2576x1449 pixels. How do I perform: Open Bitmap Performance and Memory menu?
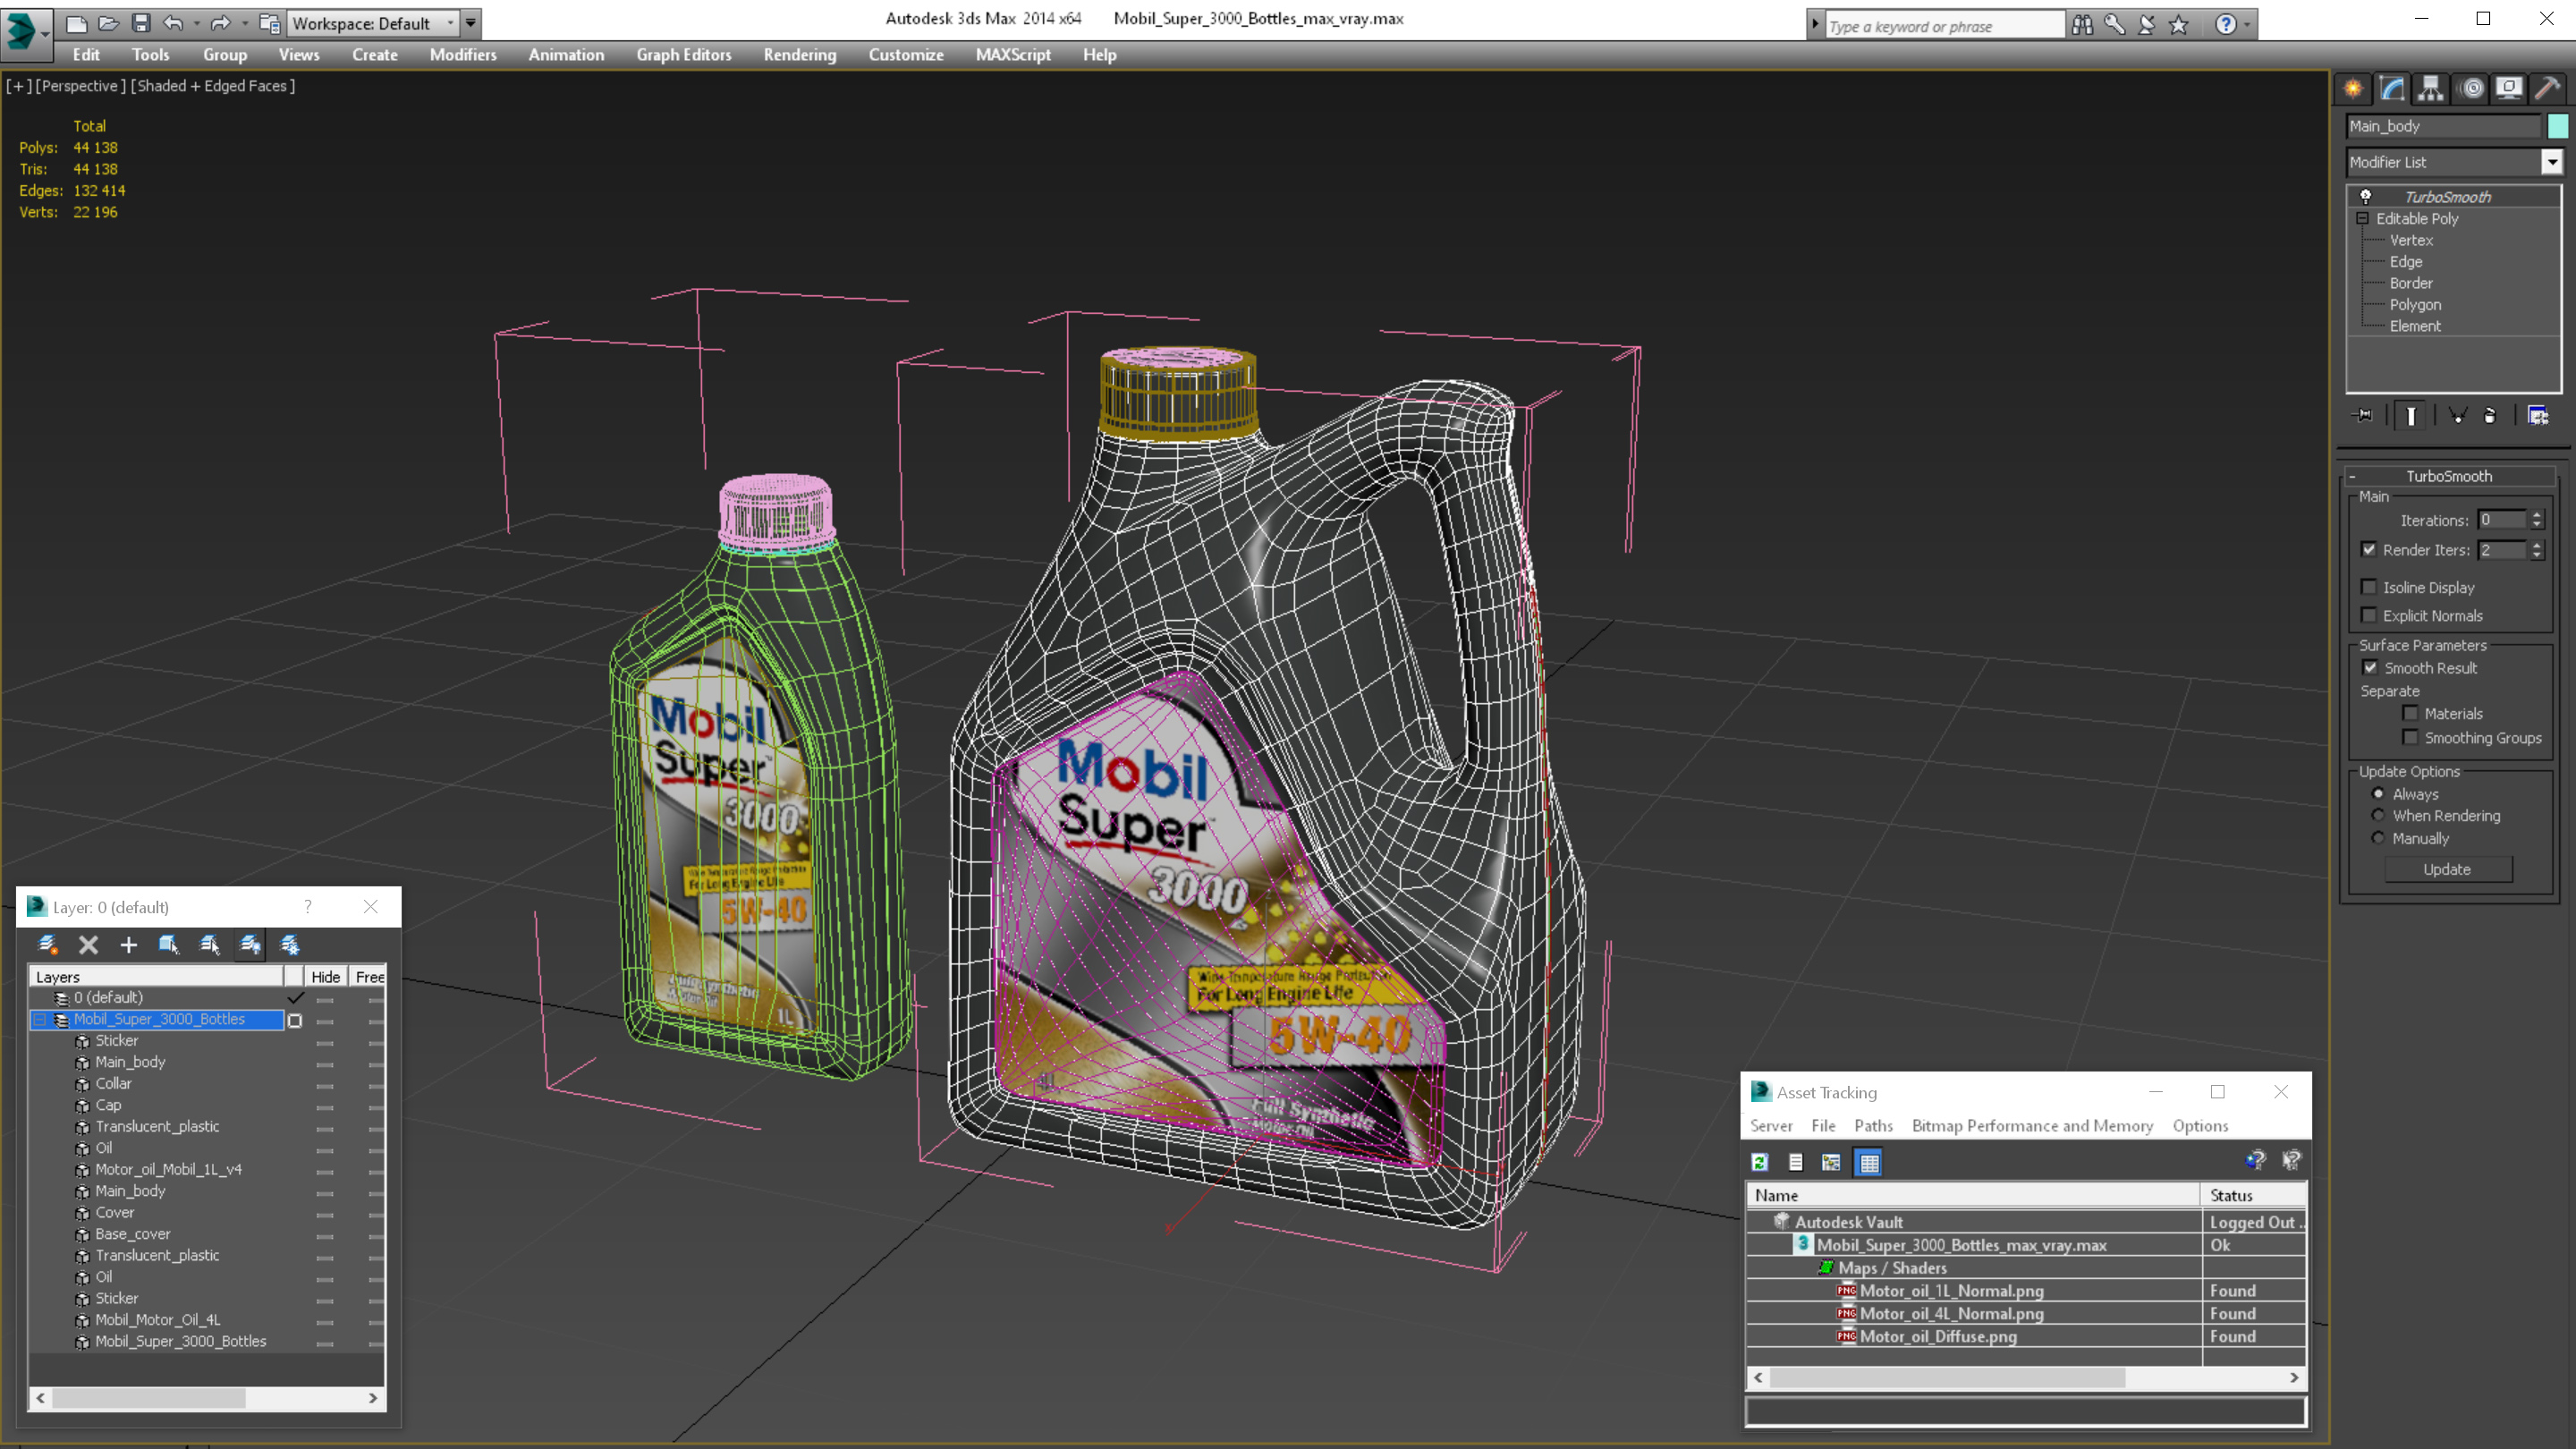pos(2031,1125)
